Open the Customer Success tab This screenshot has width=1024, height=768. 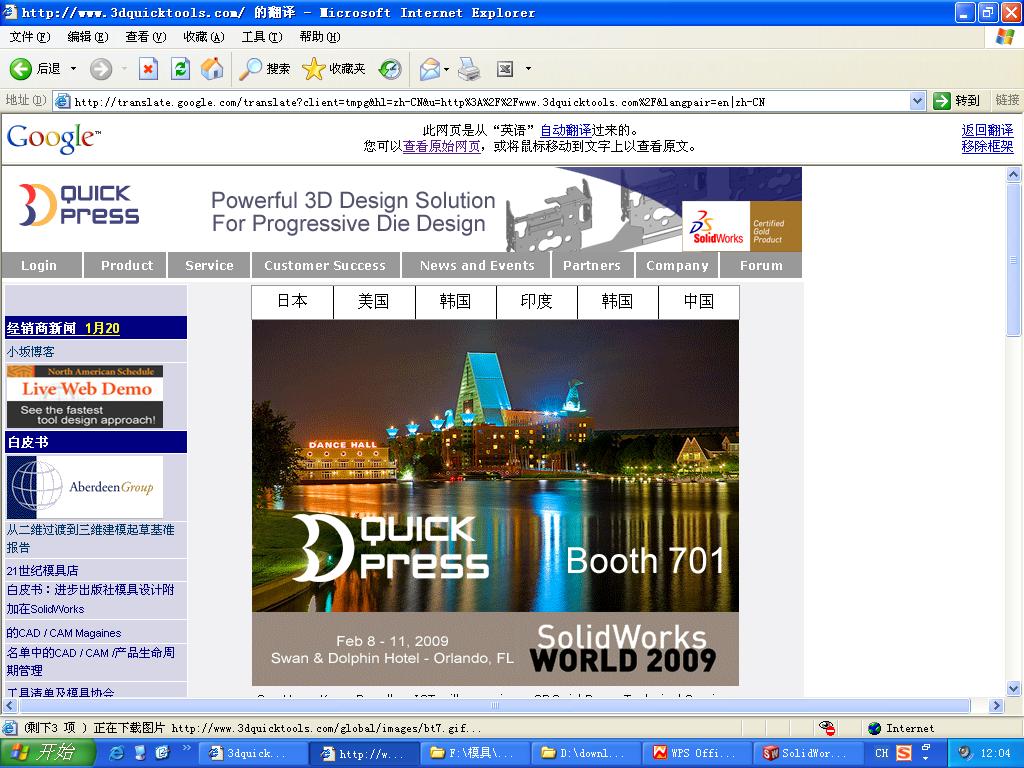click(325, 265)
